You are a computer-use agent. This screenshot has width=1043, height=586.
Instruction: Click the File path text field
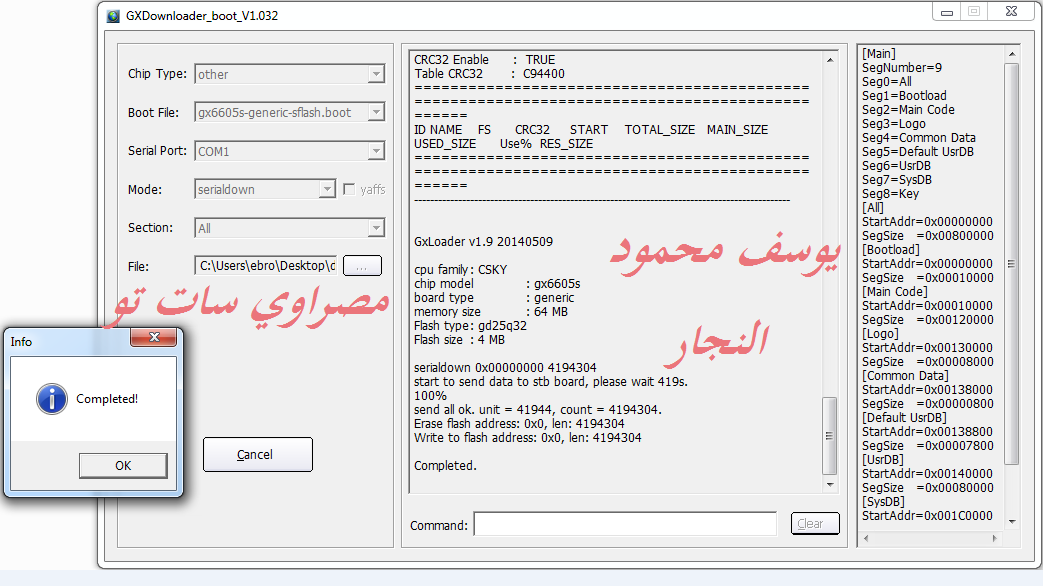(266, 266)
